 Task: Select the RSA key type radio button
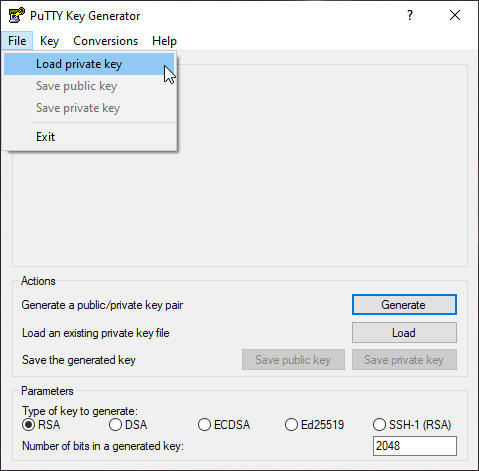click(x=28, y=425)
